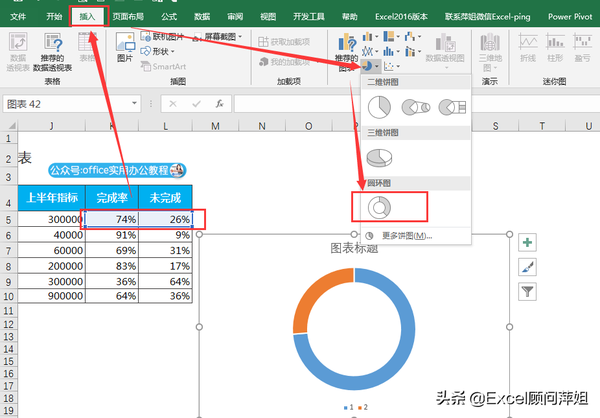Open the 帮助 (Help) tab
The height and width of the screenshot is (418, 600).
[x=349, y=16]
